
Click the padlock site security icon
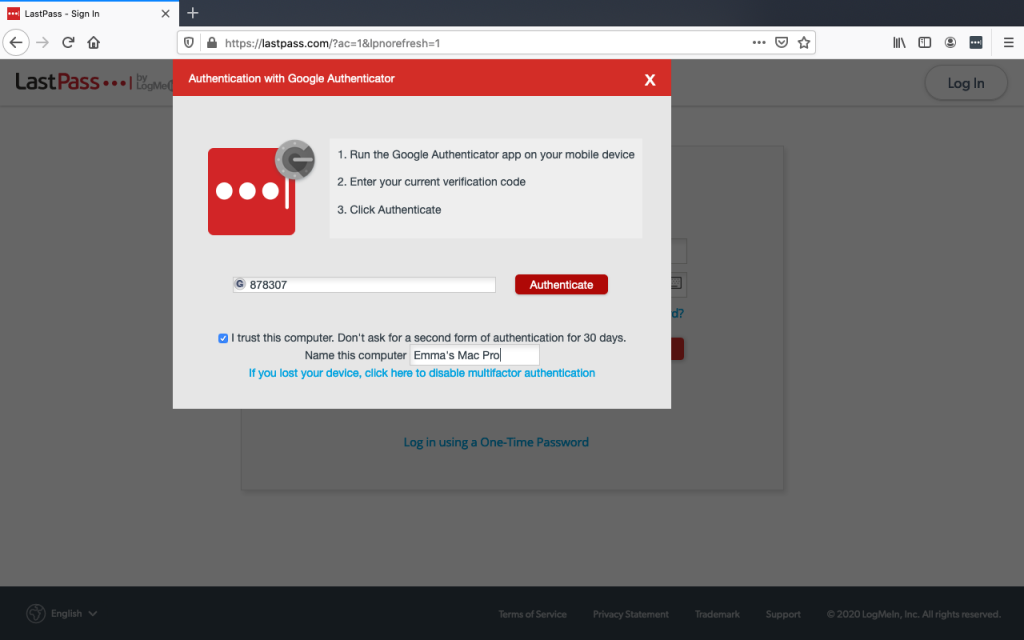tap(212, 43)
